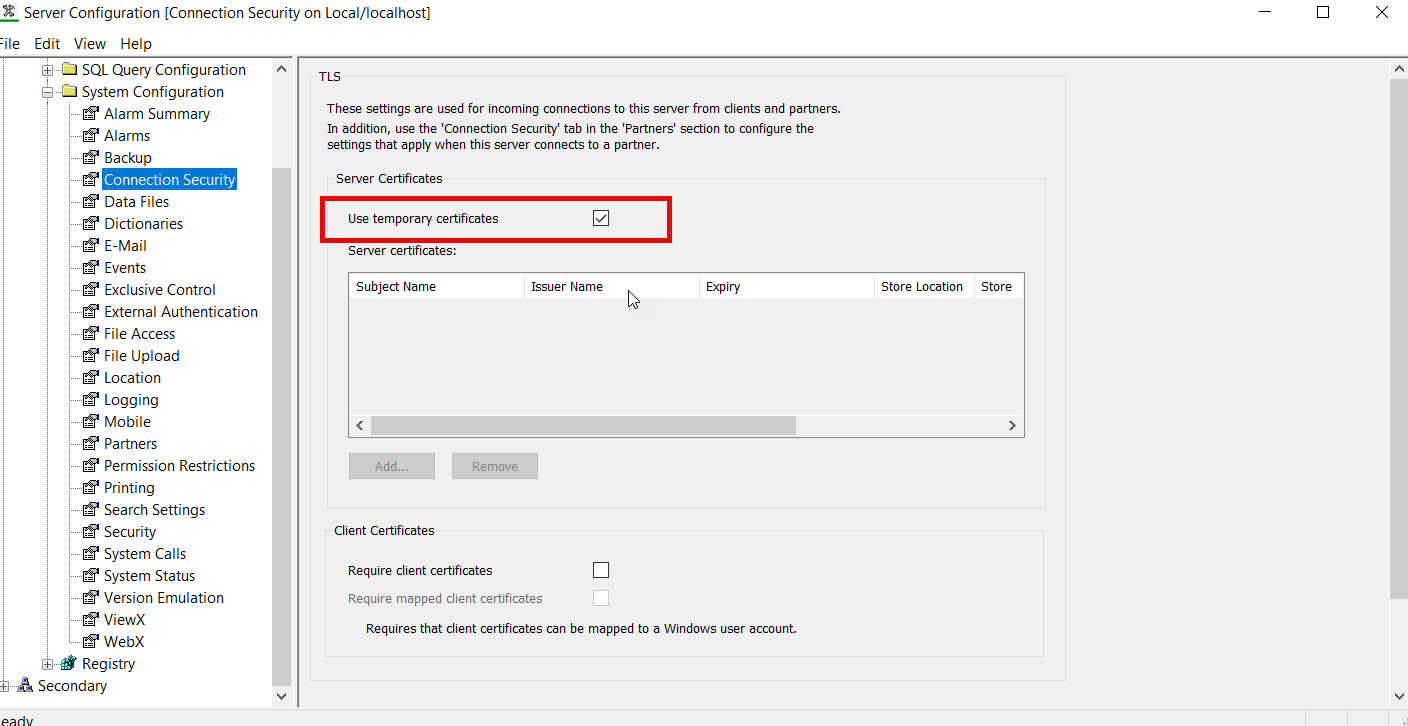Image resolution: width=1408 pixels, height=726 pixels.
Task: Click the Permission Restrictions item icon
Action: [x=90, y=466]
